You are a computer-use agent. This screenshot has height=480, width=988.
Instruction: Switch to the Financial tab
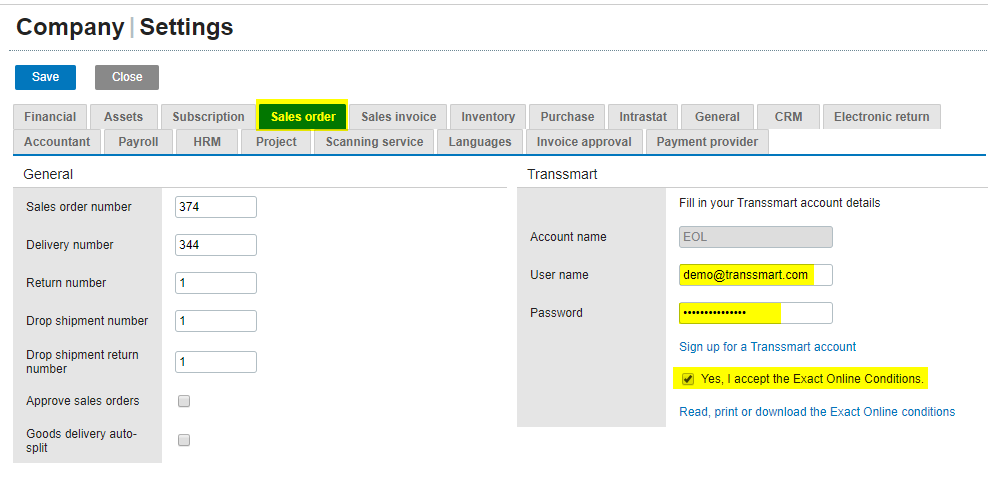tap(50, 117)
